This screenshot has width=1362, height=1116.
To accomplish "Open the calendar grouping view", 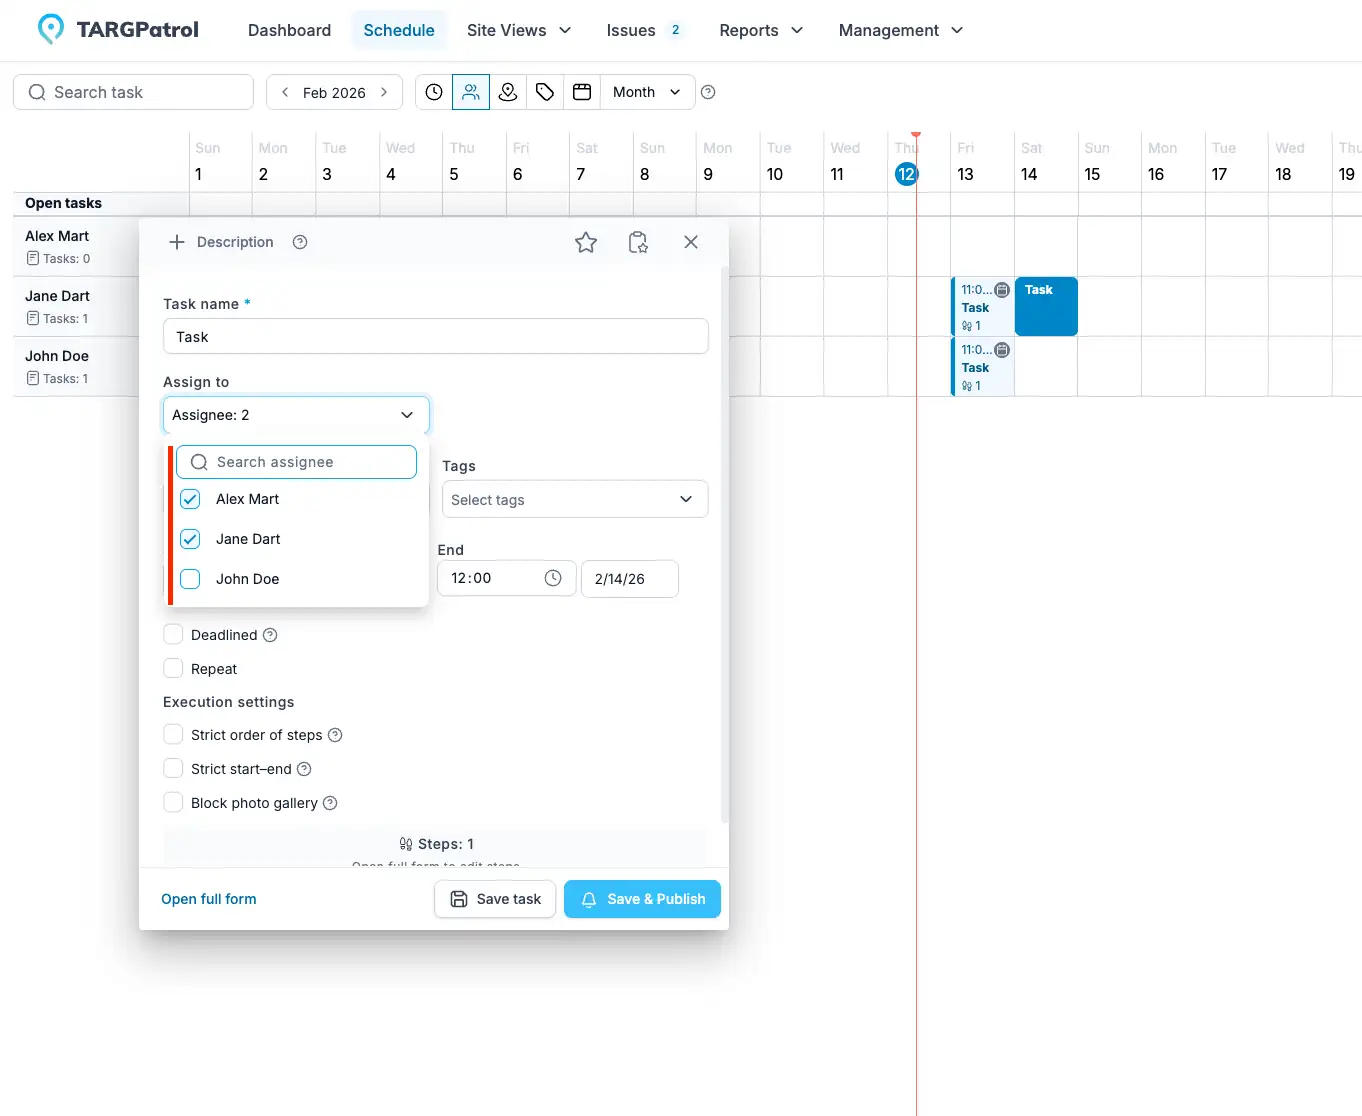I will [x=581, y=92].
